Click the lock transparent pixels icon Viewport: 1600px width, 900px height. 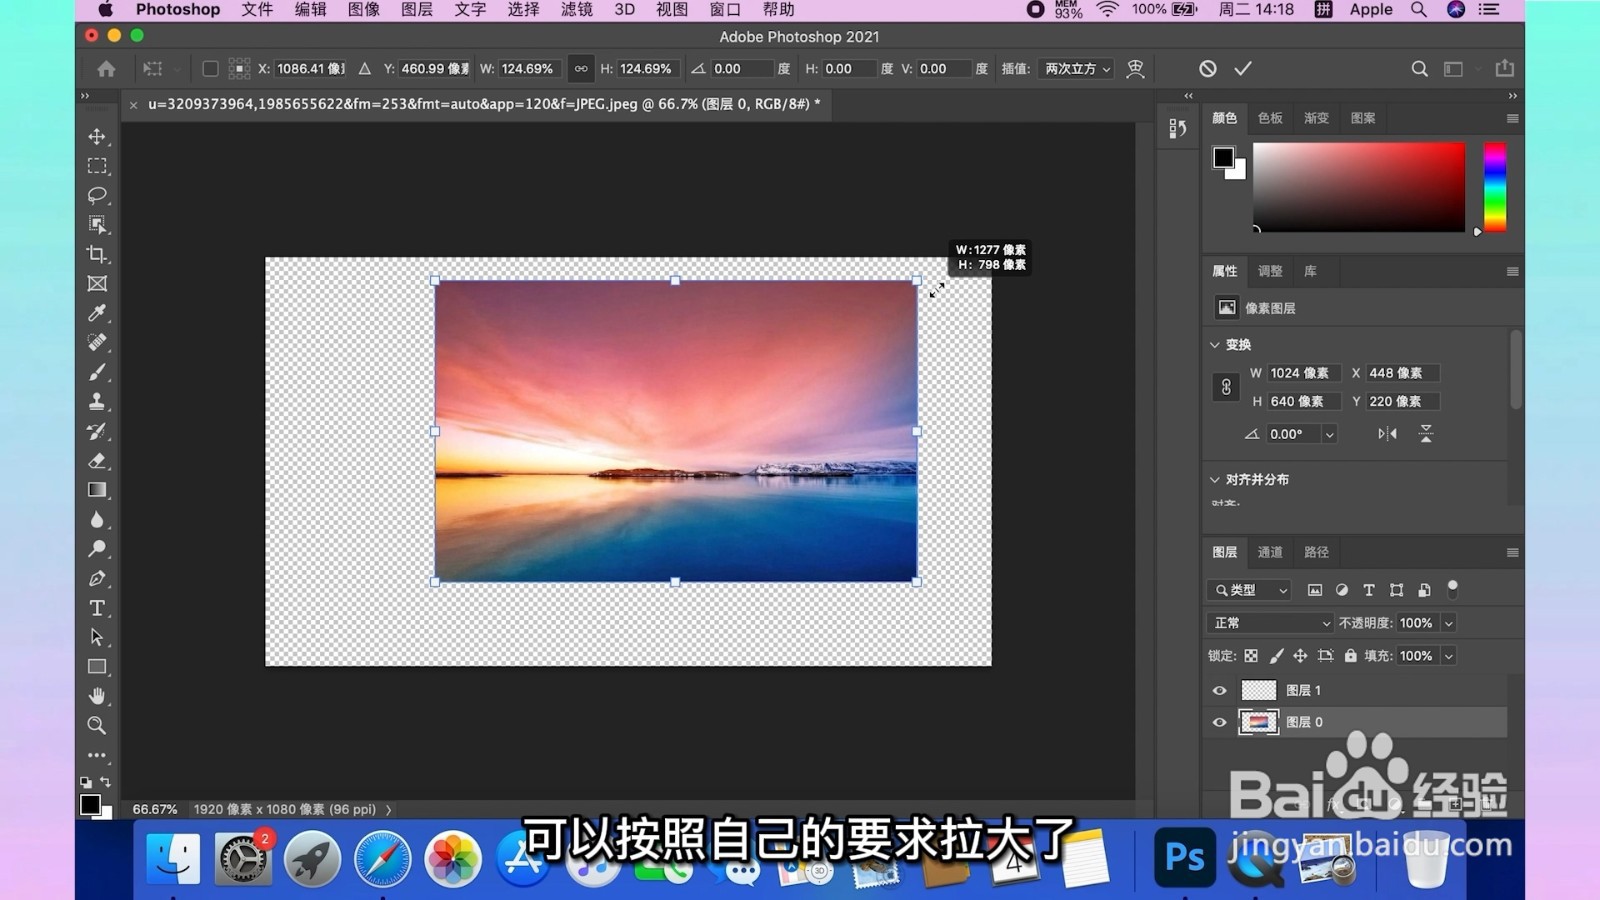pyautogui.click(x=1251, y=655)
